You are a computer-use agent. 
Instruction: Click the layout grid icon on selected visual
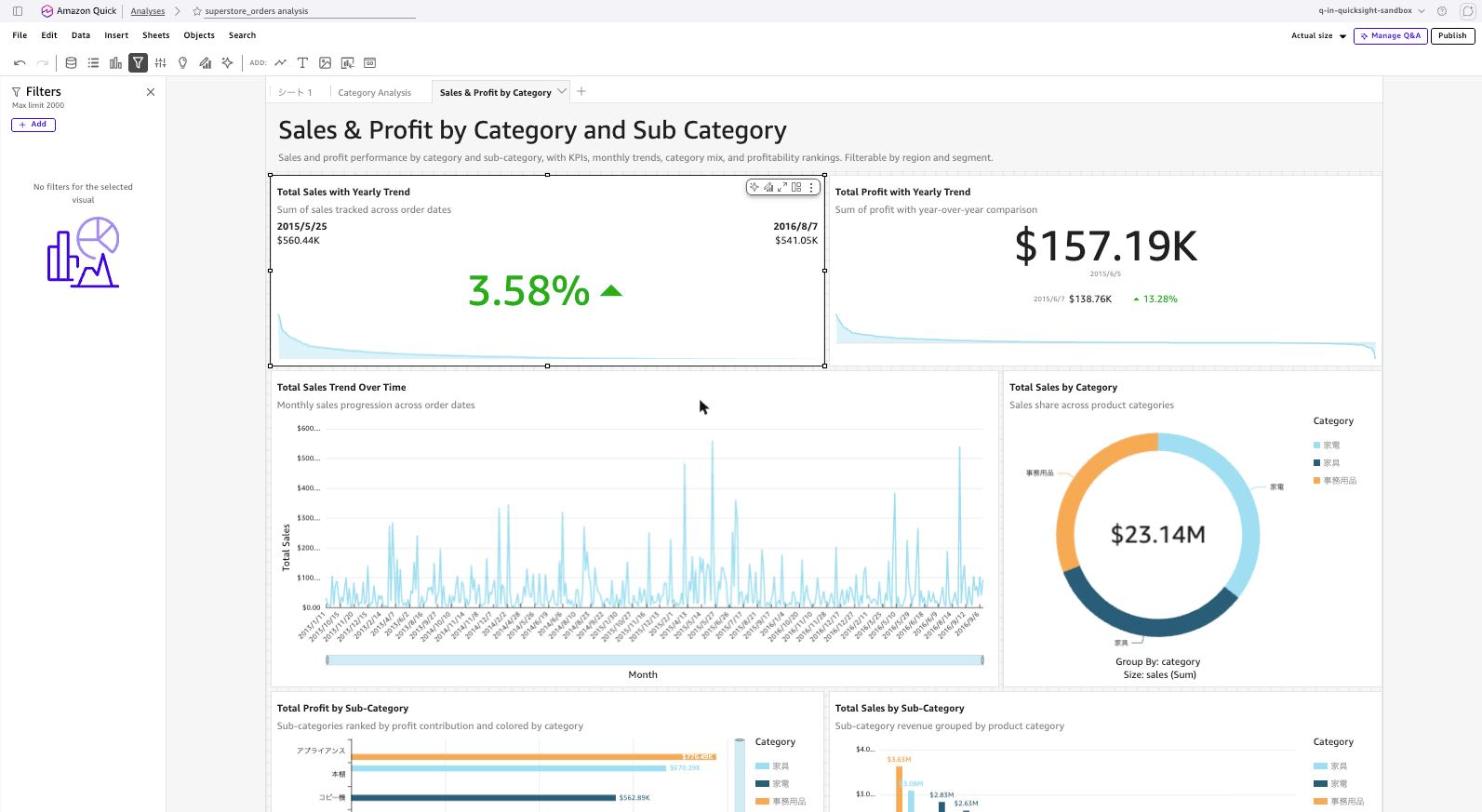(796, 187)
